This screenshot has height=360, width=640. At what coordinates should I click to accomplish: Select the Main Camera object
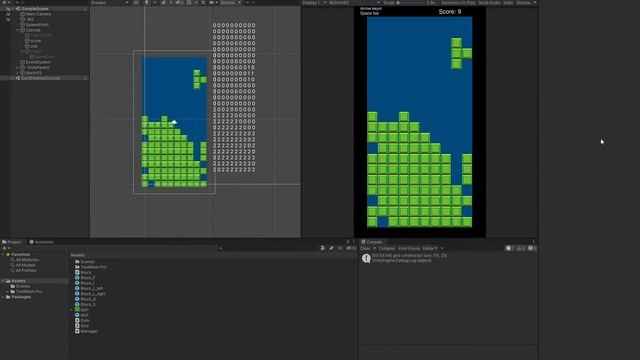click(x=38, y=14)
